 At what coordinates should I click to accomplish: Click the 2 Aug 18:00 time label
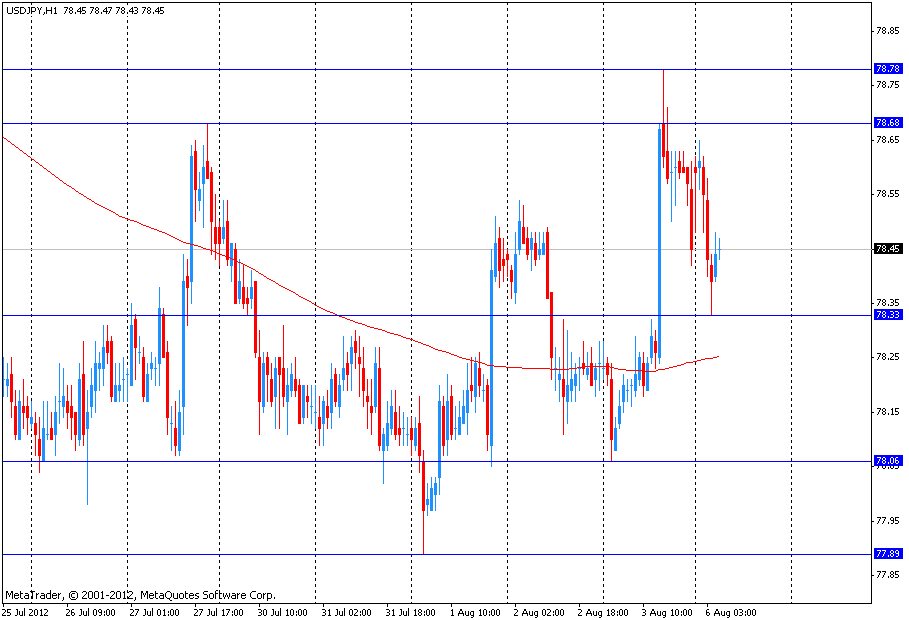tap(602, 612)
